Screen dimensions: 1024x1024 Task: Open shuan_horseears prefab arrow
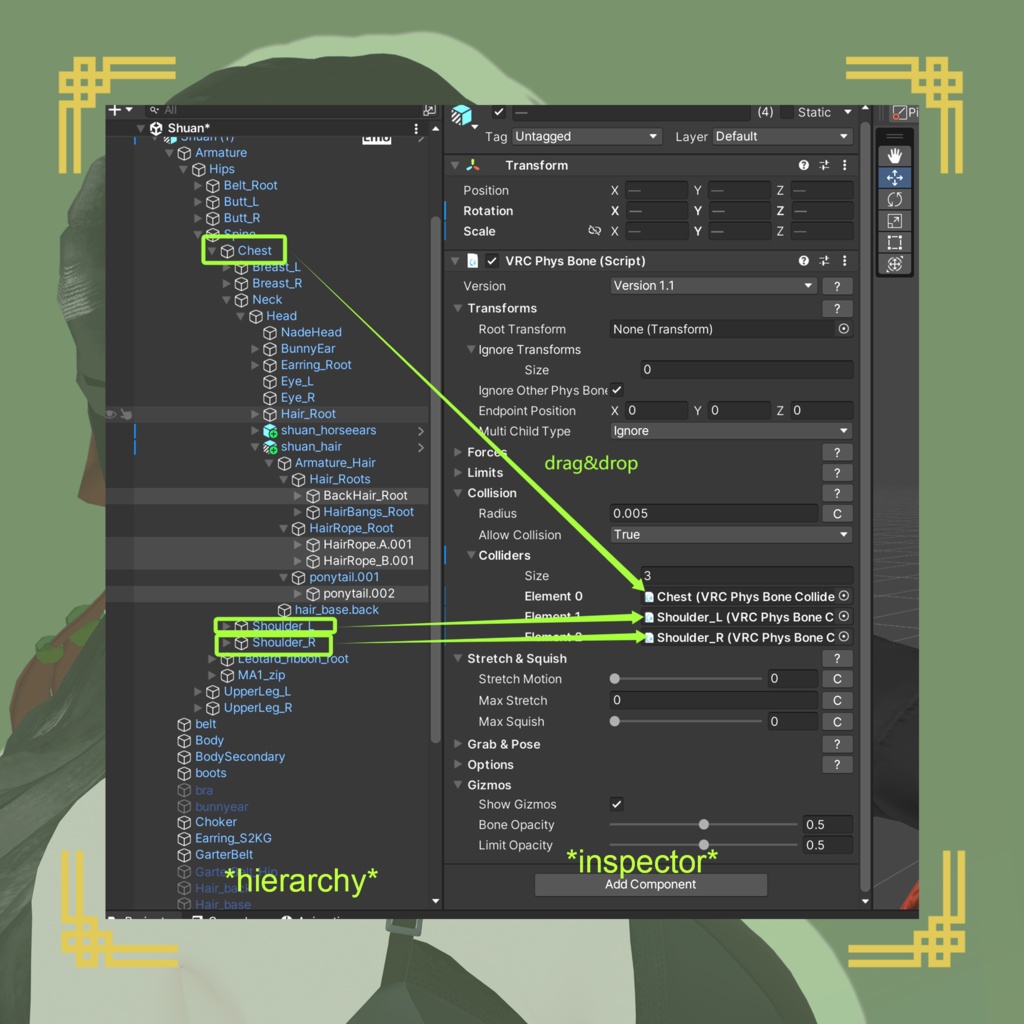(421, 430)
